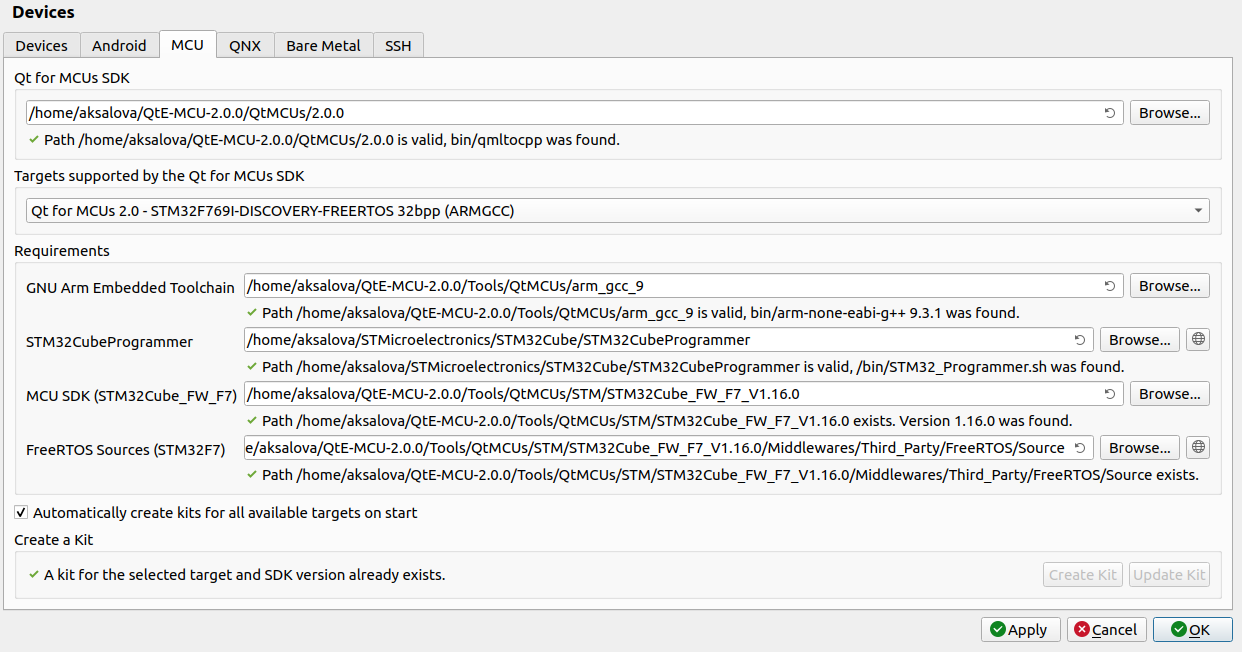Select the QNX tab

tap(245, 46)
